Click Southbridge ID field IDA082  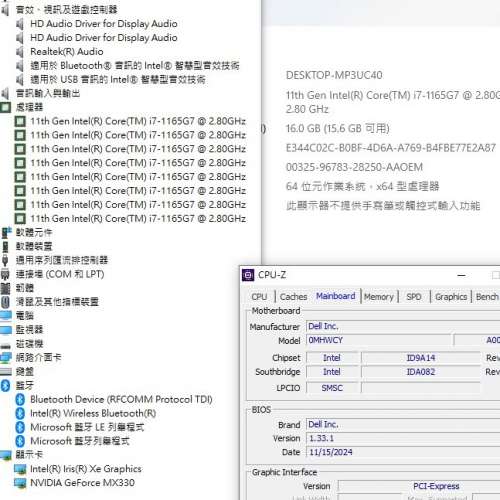click(421, 372)
